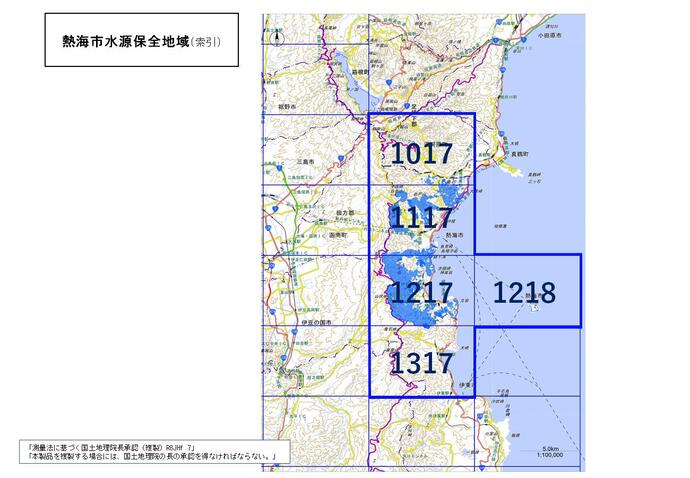Click the 測量法に基づく国土地理院長承認 notice line
Viewport: 690px width, 478px height.
coord(112,448)
